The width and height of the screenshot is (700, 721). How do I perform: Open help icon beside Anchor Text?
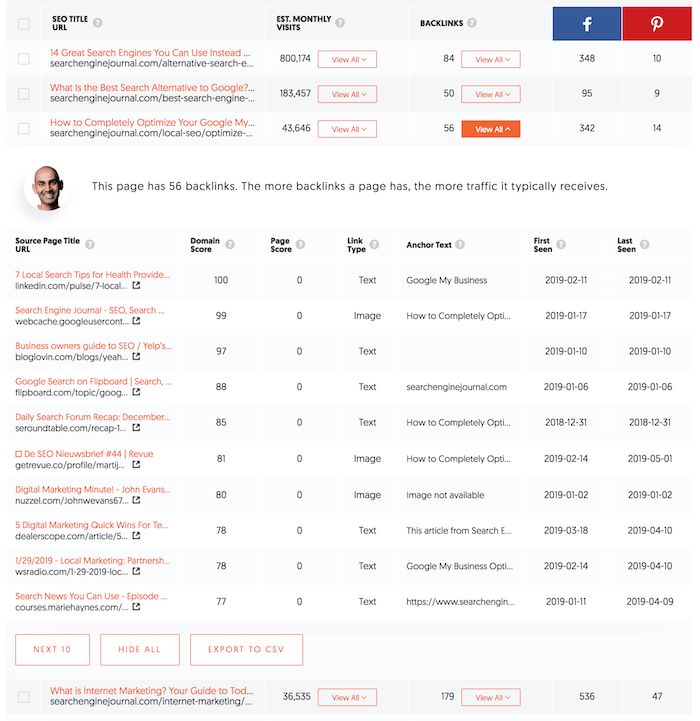pyautogui.click(x=460, y=245)
